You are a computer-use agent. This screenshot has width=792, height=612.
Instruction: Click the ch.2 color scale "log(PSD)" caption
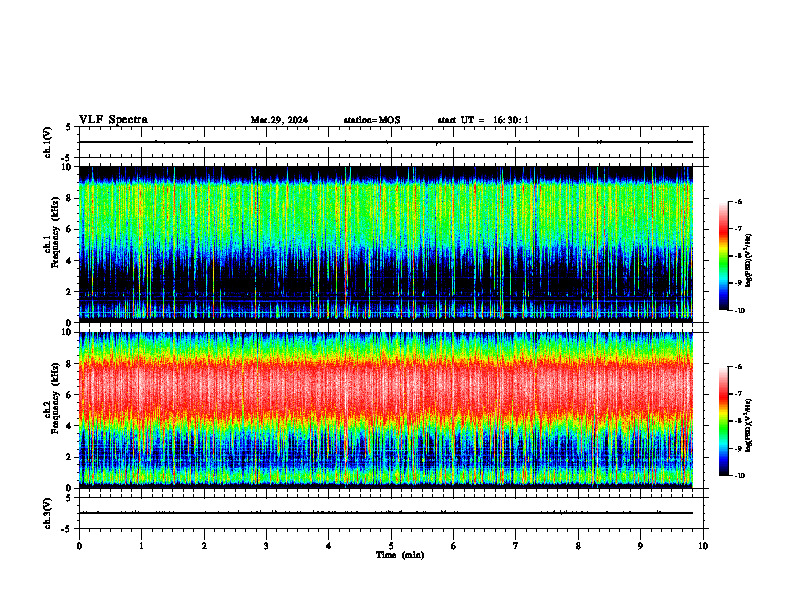tap(749, 426)
